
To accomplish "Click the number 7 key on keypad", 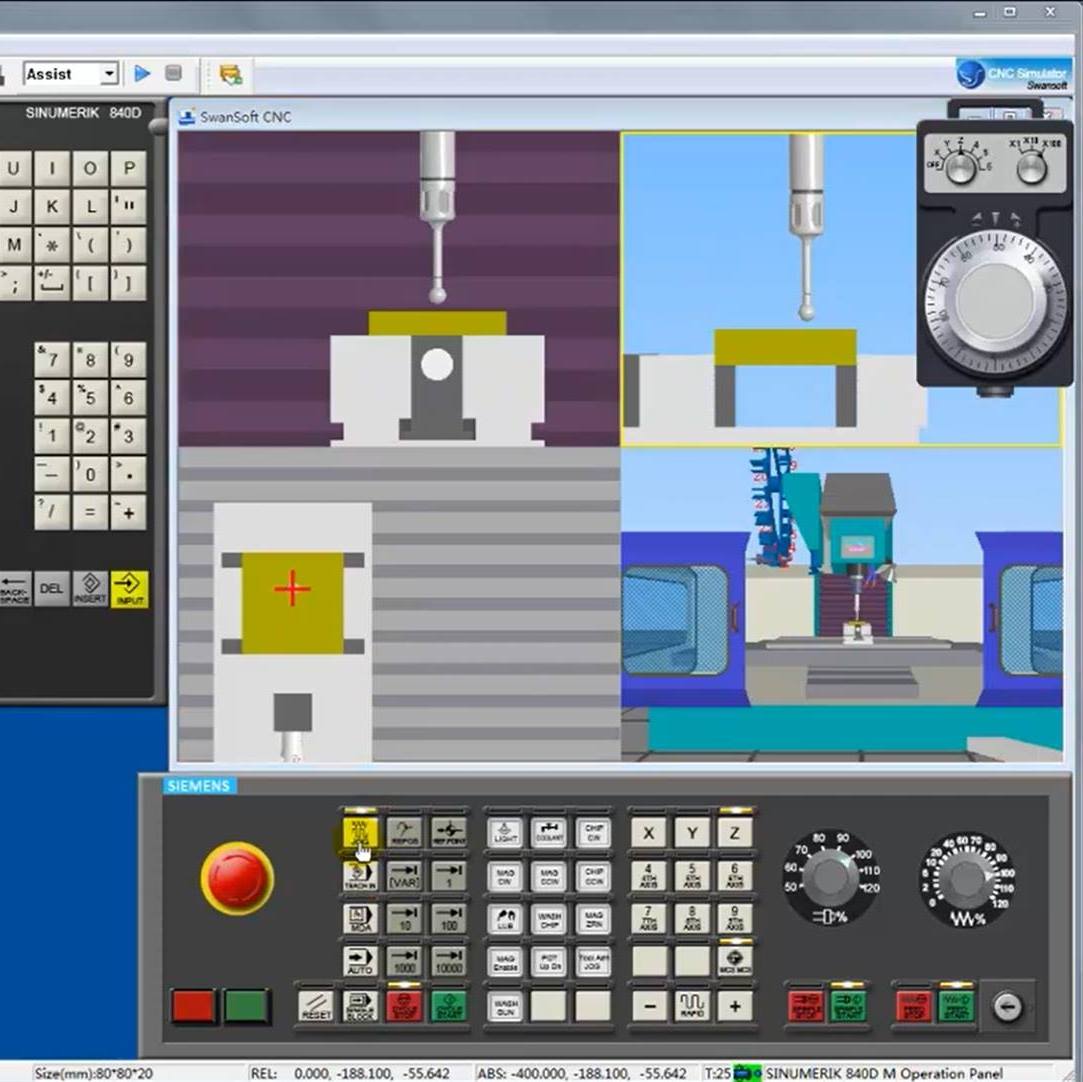I will pos(52,359).
